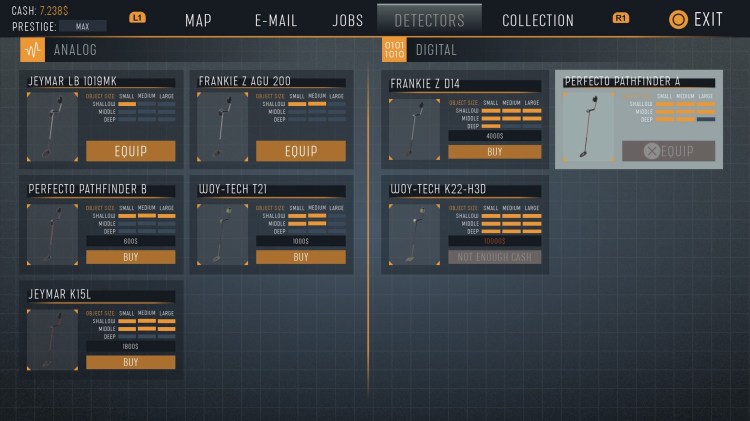Click the L1 shoulder button icon
The image size is (750, 421).
(x=138, y=18)
